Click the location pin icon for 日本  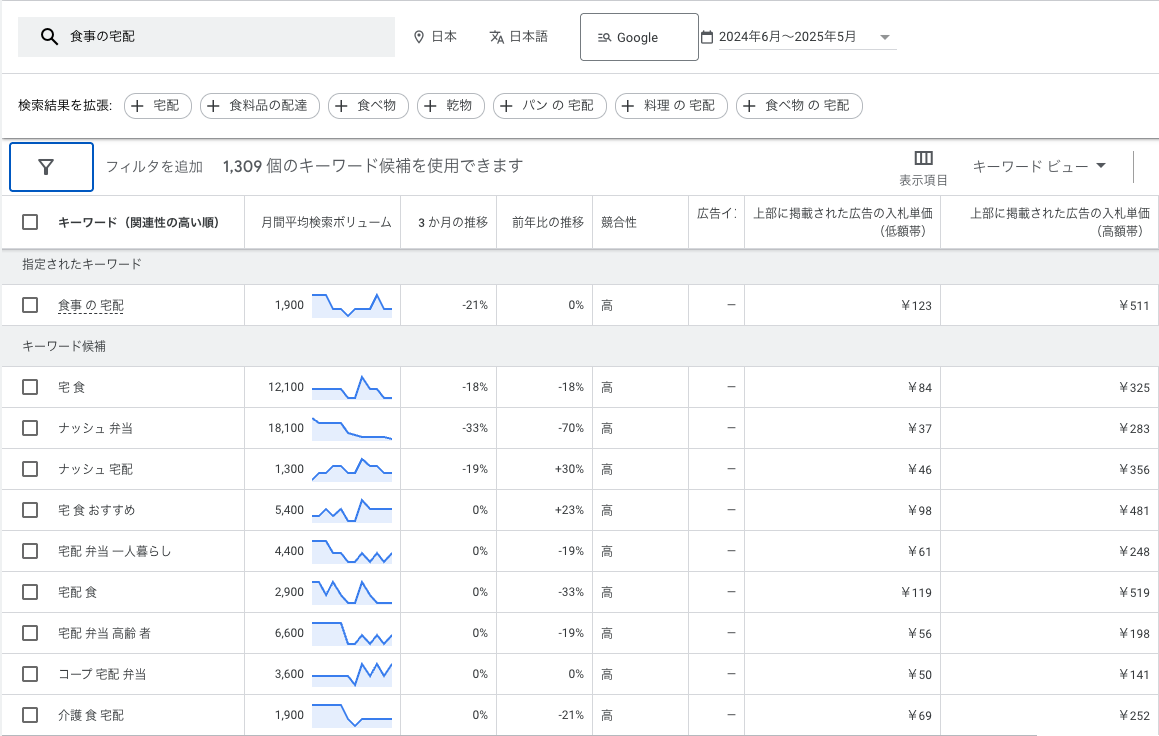(x=419, y=37)
